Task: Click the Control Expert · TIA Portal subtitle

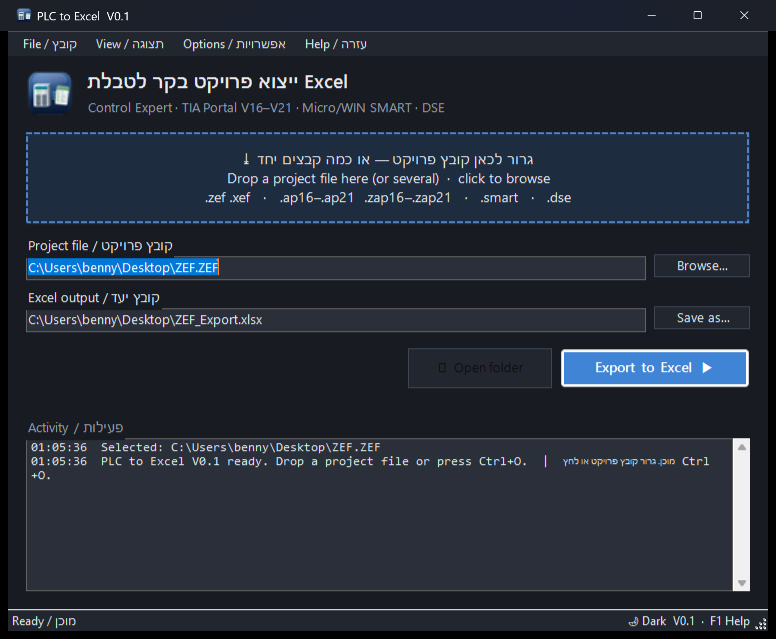Action: [x=266, y=108]
